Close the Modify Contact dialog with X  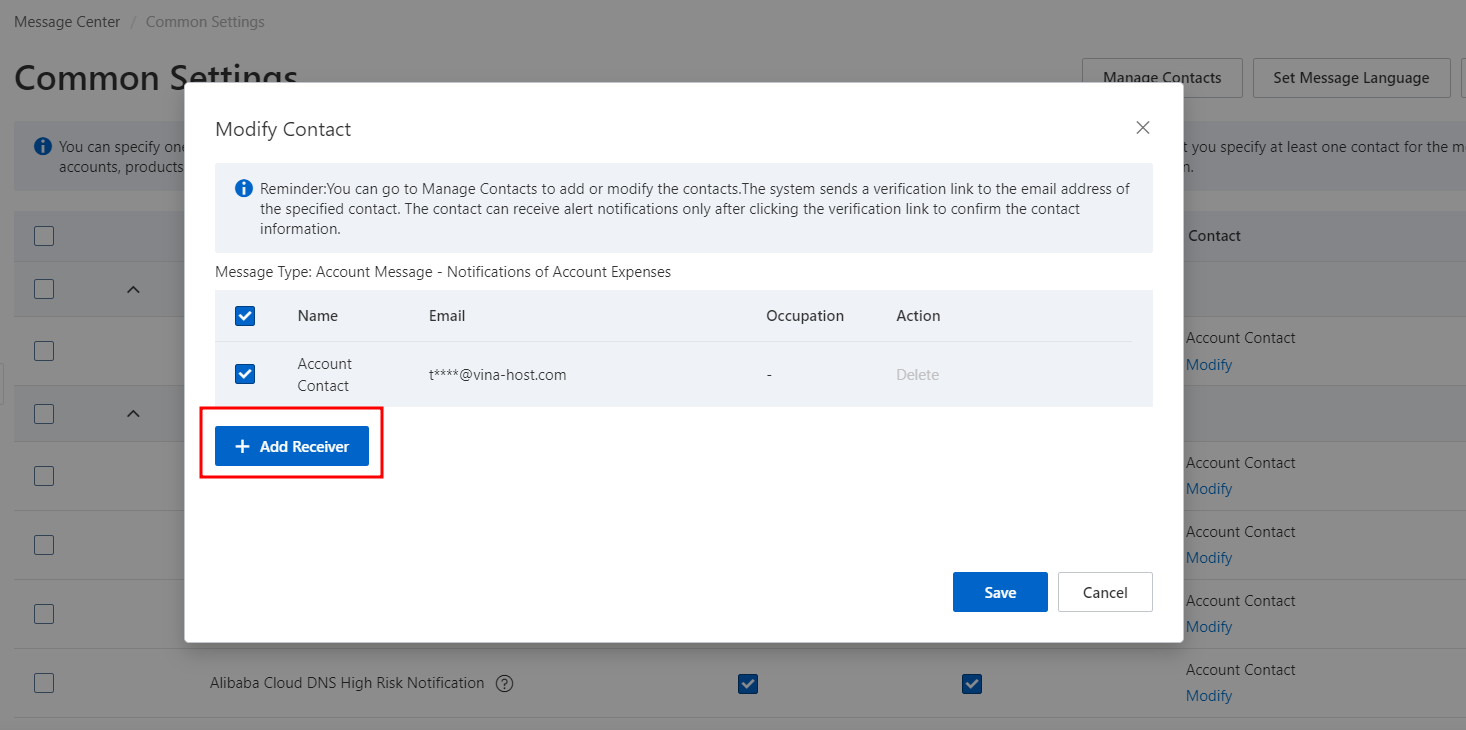1143,128
